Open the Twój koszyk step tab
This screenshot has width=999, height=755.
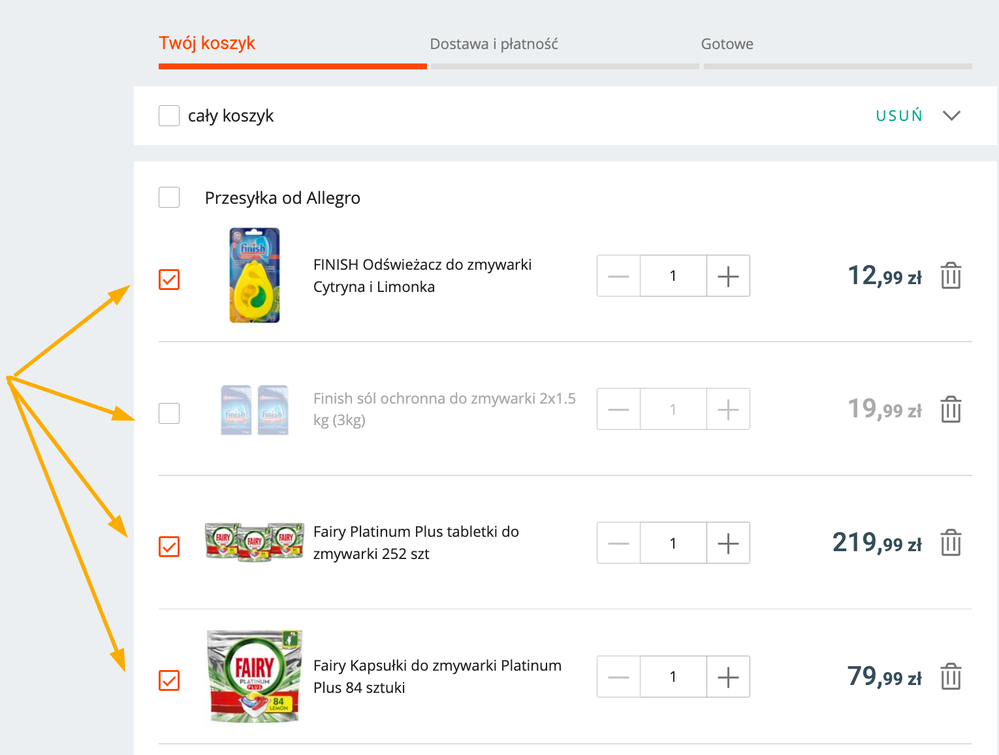[207, 43]
